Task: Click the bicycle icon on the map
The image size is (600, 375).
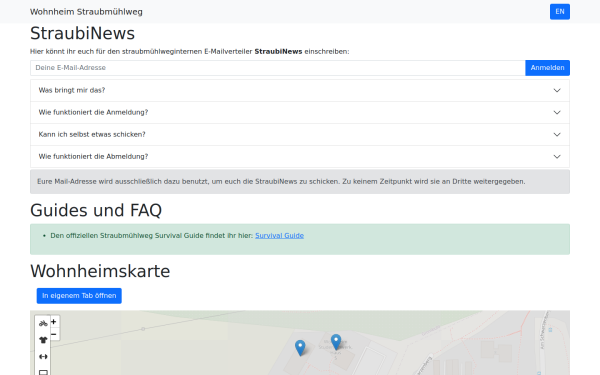Action: (43, 323)
